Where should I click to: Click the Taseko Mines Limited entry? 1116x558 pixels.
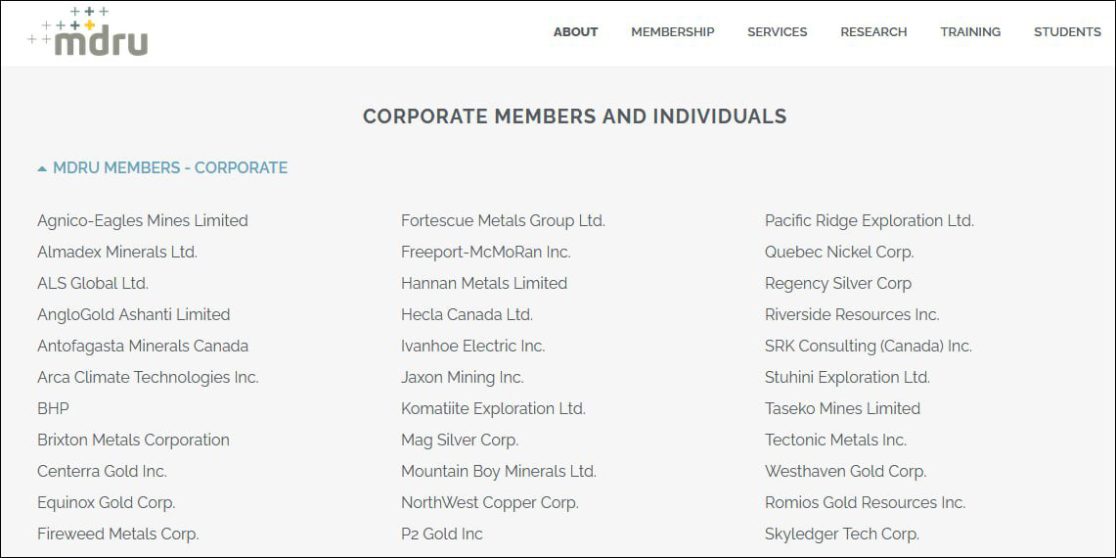pyautogui.click(x=843, y=409)
